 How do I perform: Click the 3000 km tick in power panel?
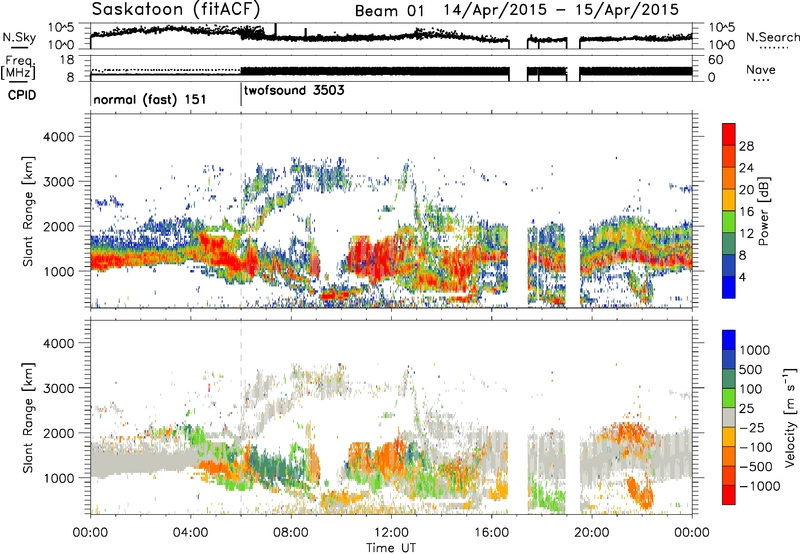tap(58, 182)
